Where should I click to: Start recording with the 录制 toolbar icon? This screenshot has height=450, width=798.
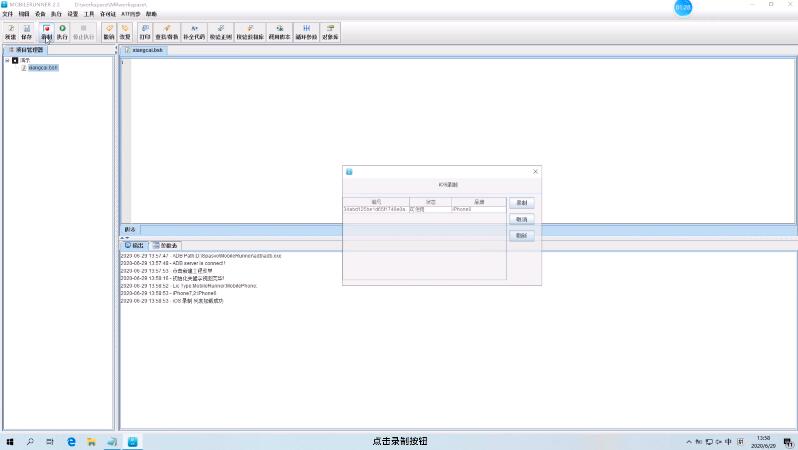46,31
